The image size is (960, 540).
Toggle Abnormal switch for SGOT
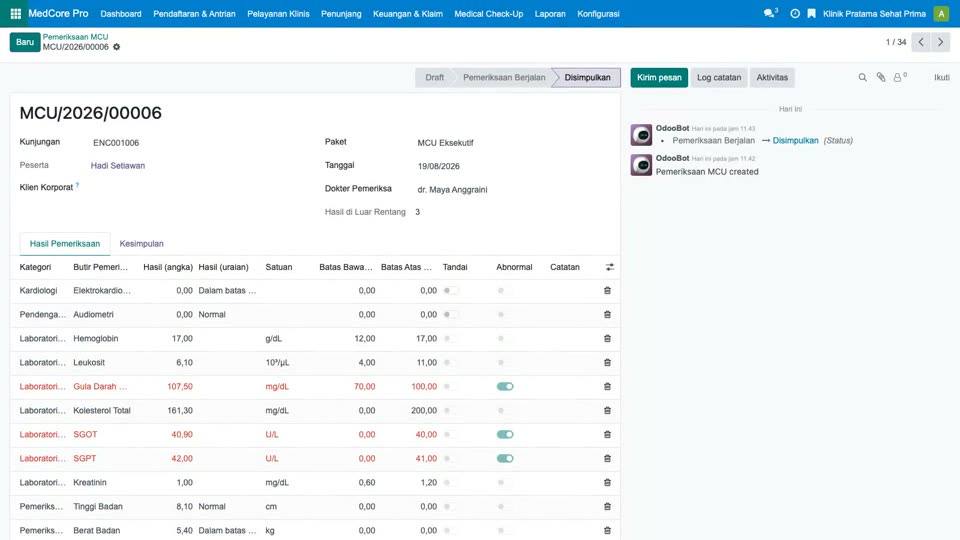pyautogui.click(x=505, y=435)
